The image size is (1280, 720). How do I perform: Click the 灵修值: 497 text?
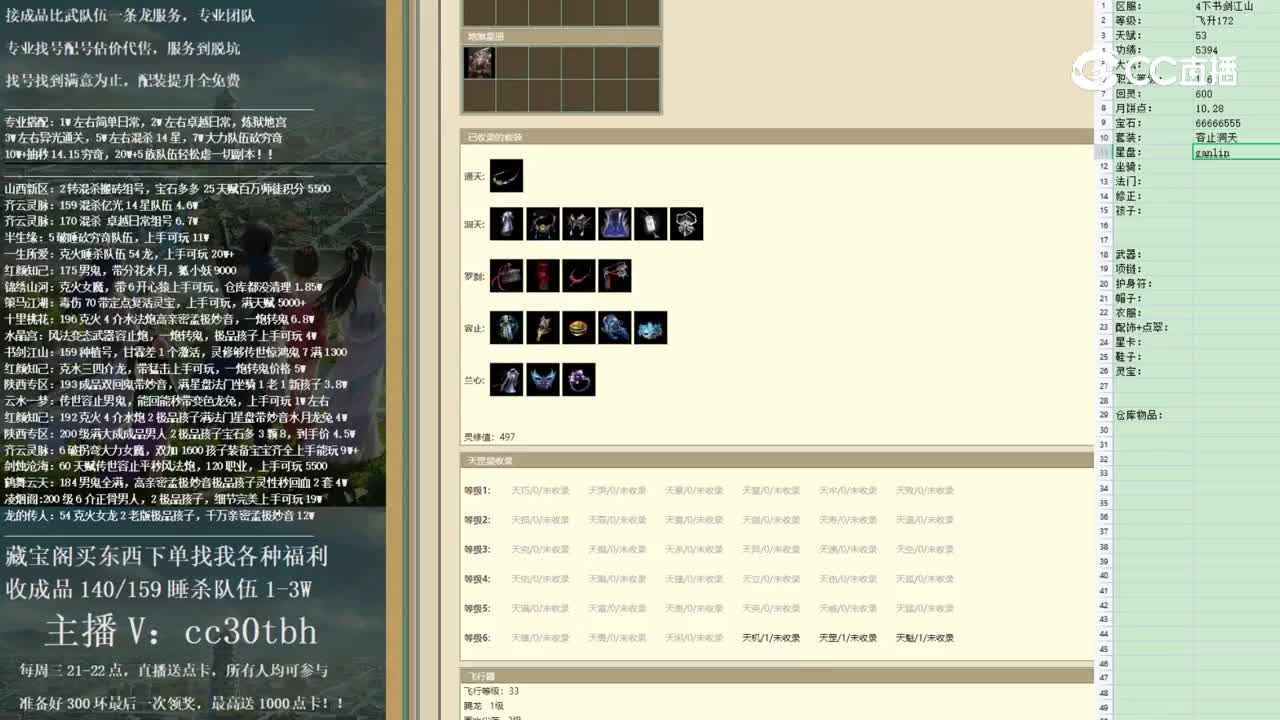point(490,437)
